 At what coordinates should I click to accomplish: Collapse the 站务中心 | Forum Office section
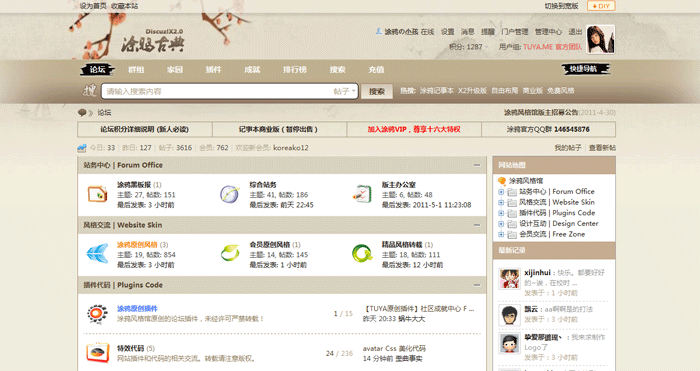(477, 165)
